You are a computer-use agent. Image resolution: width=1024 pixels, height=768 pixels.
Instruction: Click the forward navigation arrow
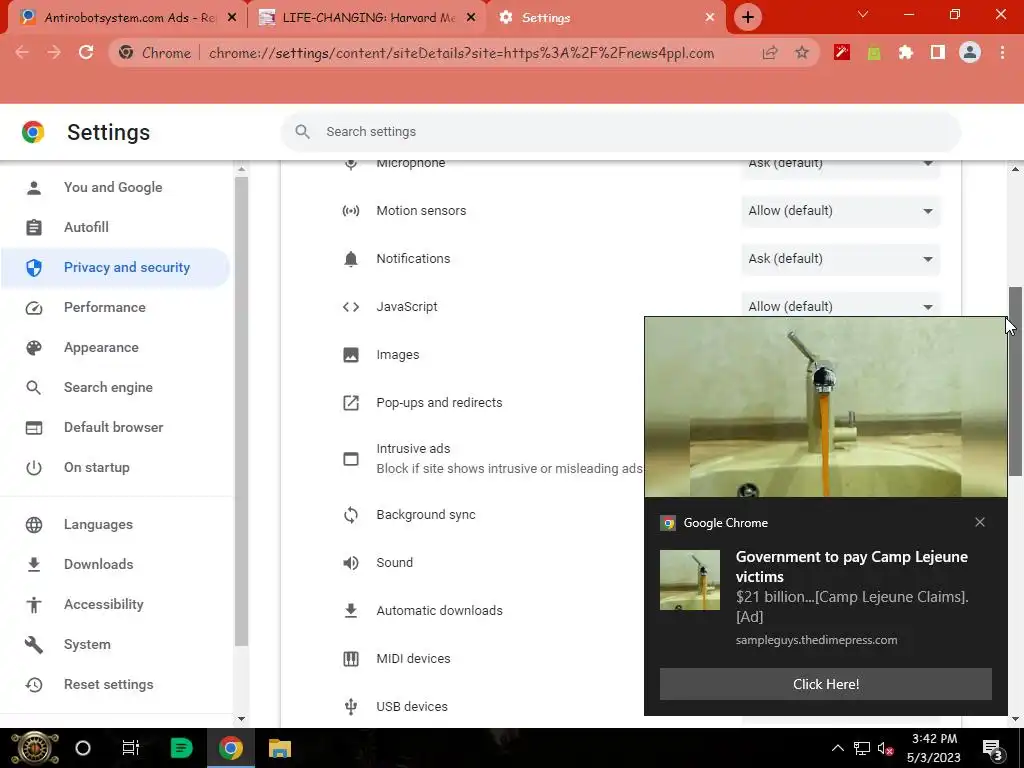(54, 52)
